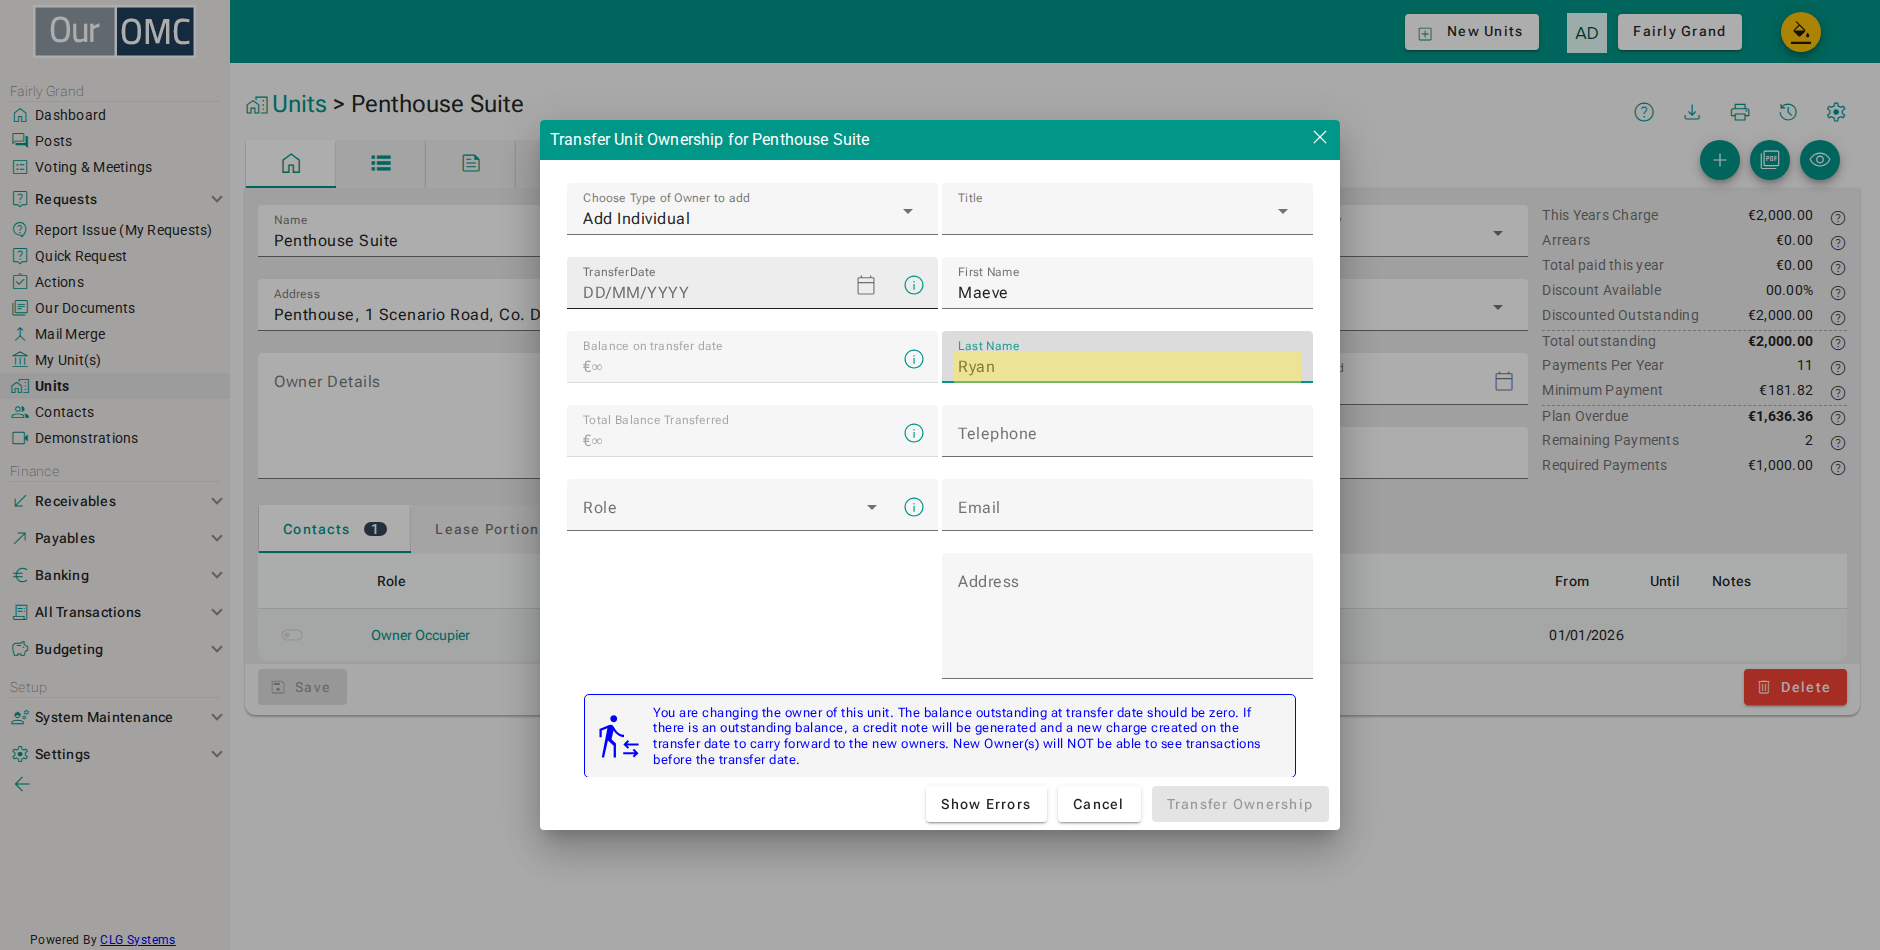Viewport: 1880px width, 950px height.
Task: Click the Fairly Grand button
Action: pos(1680,32)
